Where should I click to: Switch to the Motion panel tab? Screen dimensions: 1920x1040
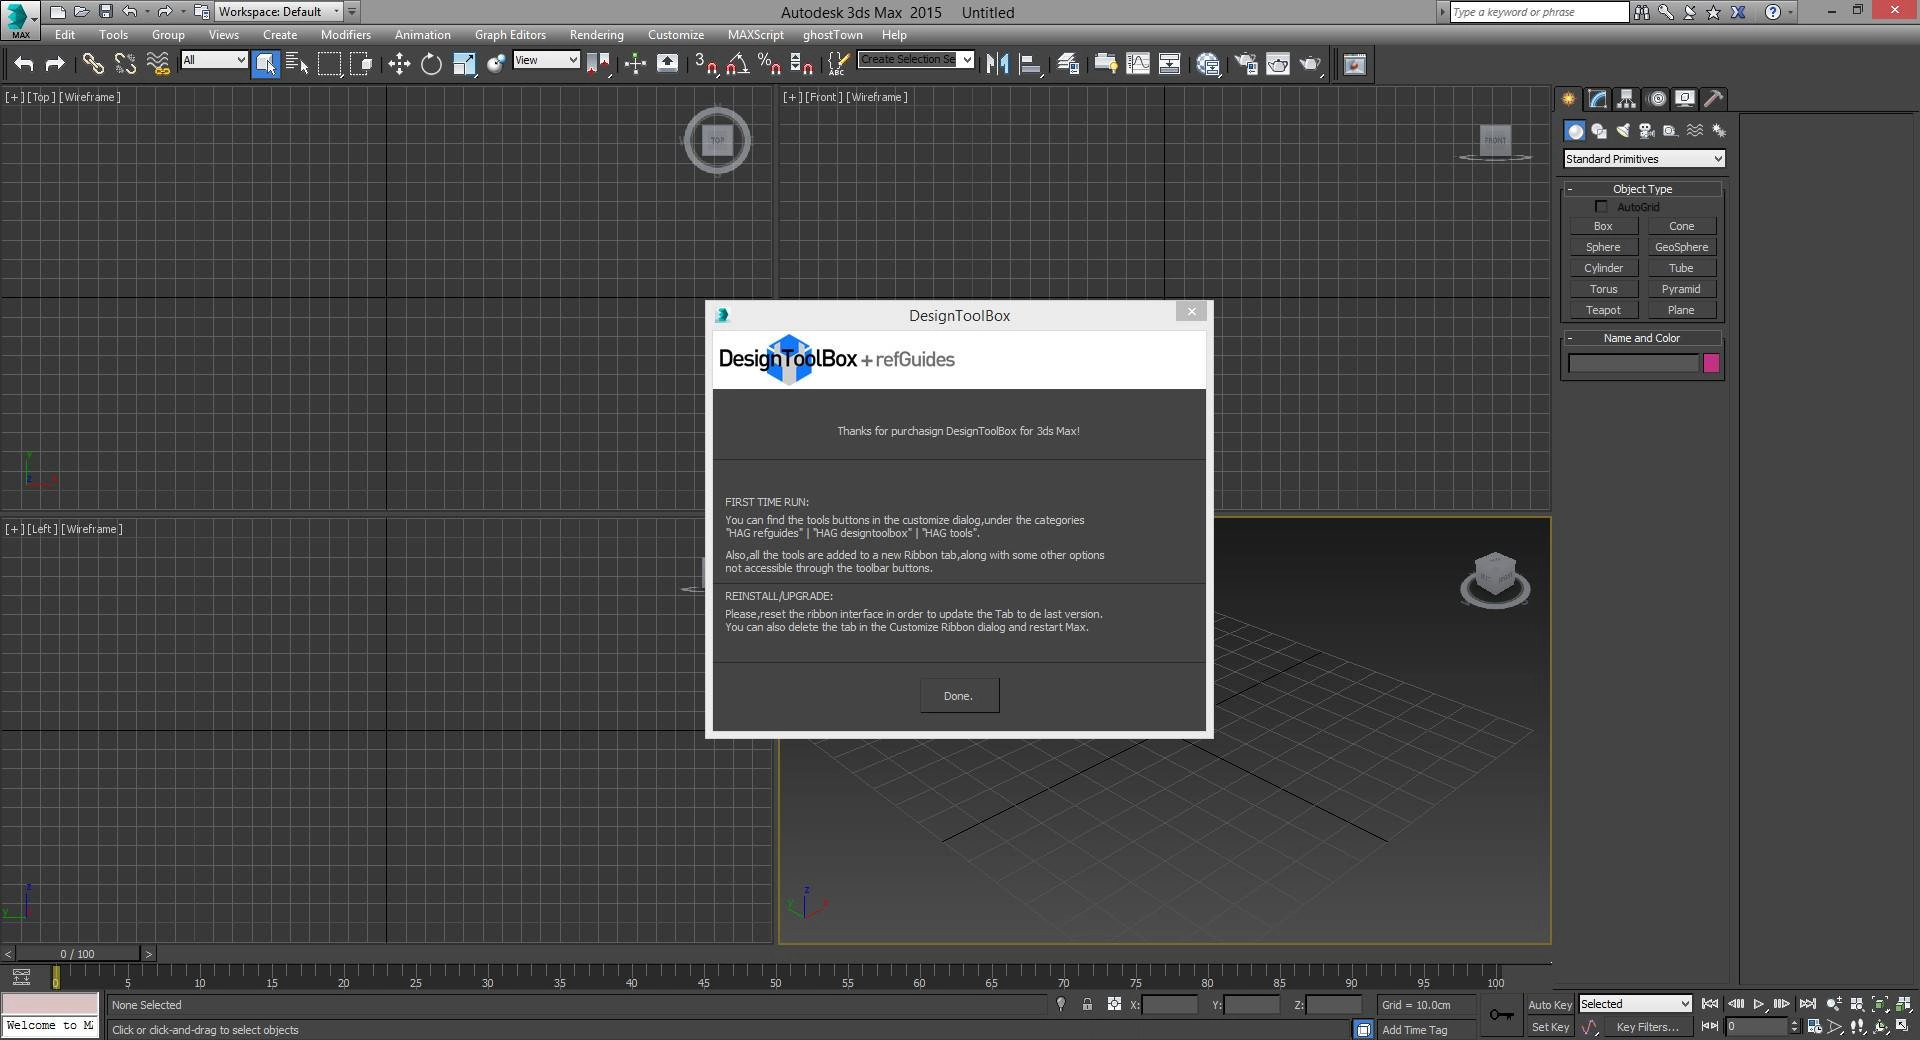(1656, 98)
